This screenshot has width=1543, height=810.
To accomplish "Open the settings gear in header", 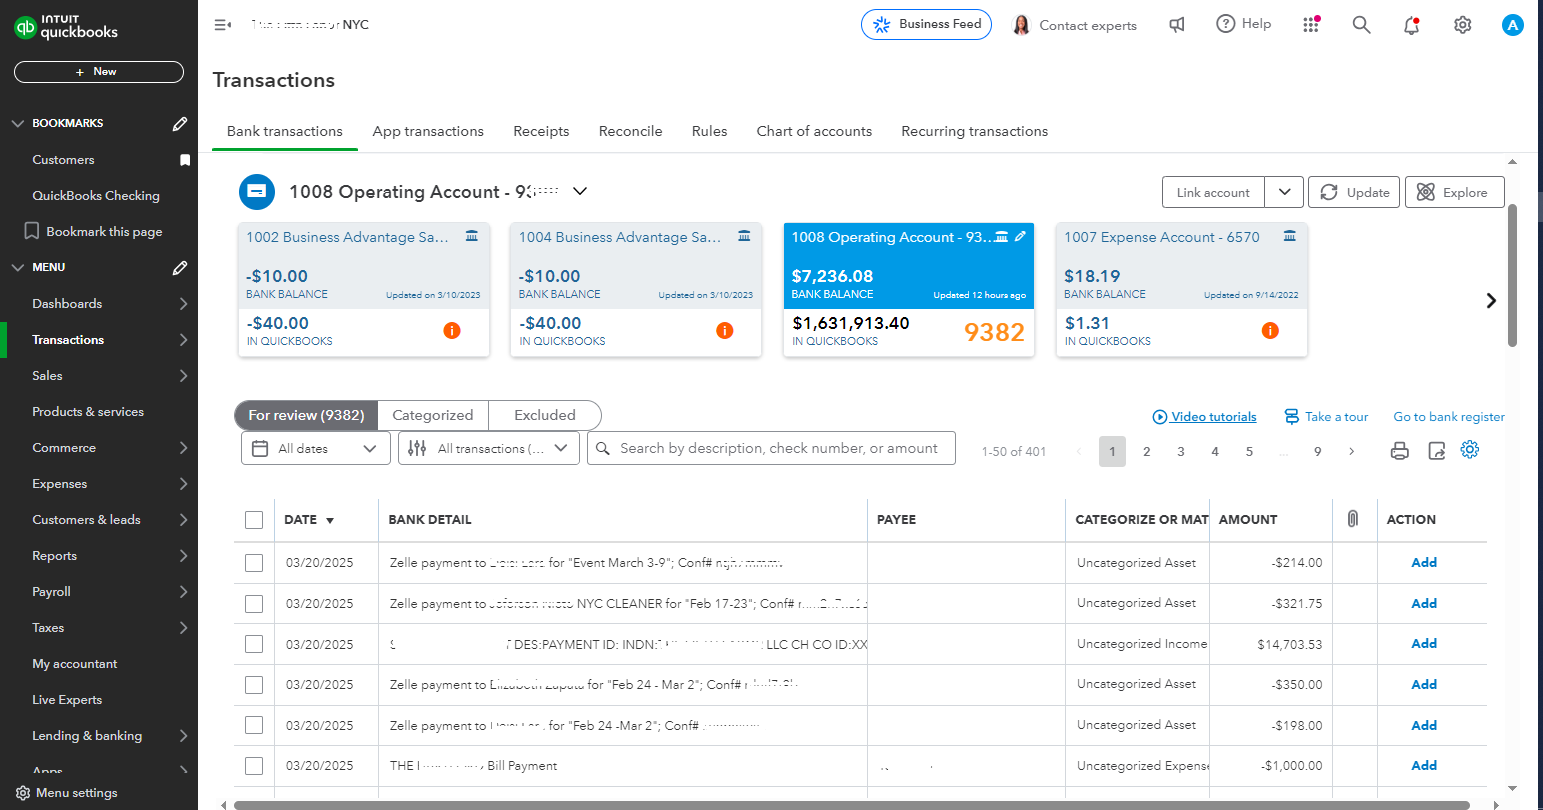I will (x=1462, y=24).
